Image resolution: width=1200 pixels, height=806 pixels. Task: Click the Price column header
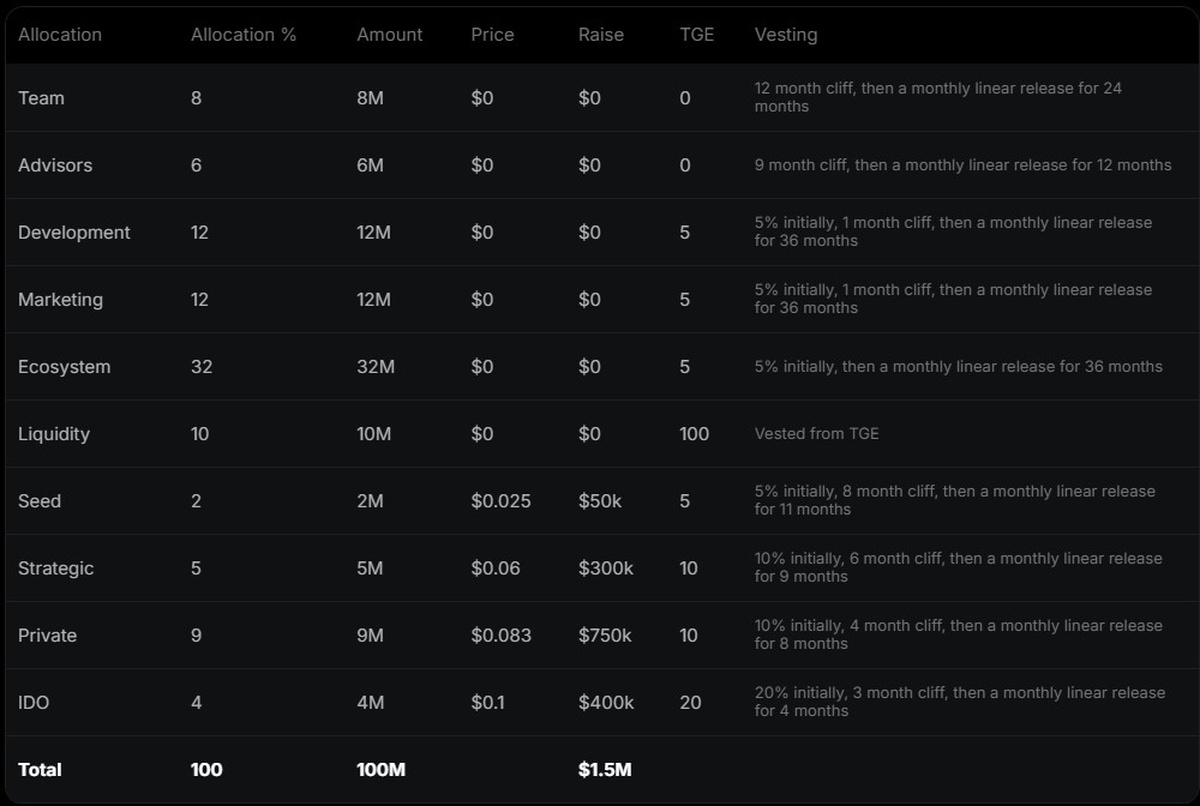tap(492, 35)
